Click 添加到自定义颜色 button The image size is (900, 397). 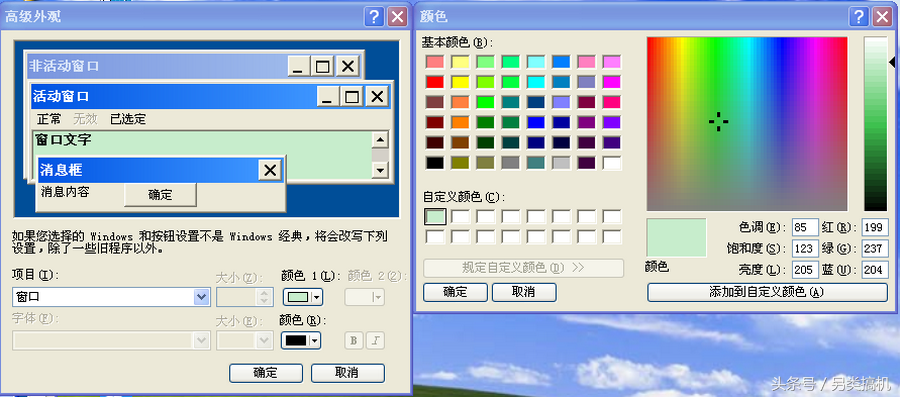coord(767,292)
